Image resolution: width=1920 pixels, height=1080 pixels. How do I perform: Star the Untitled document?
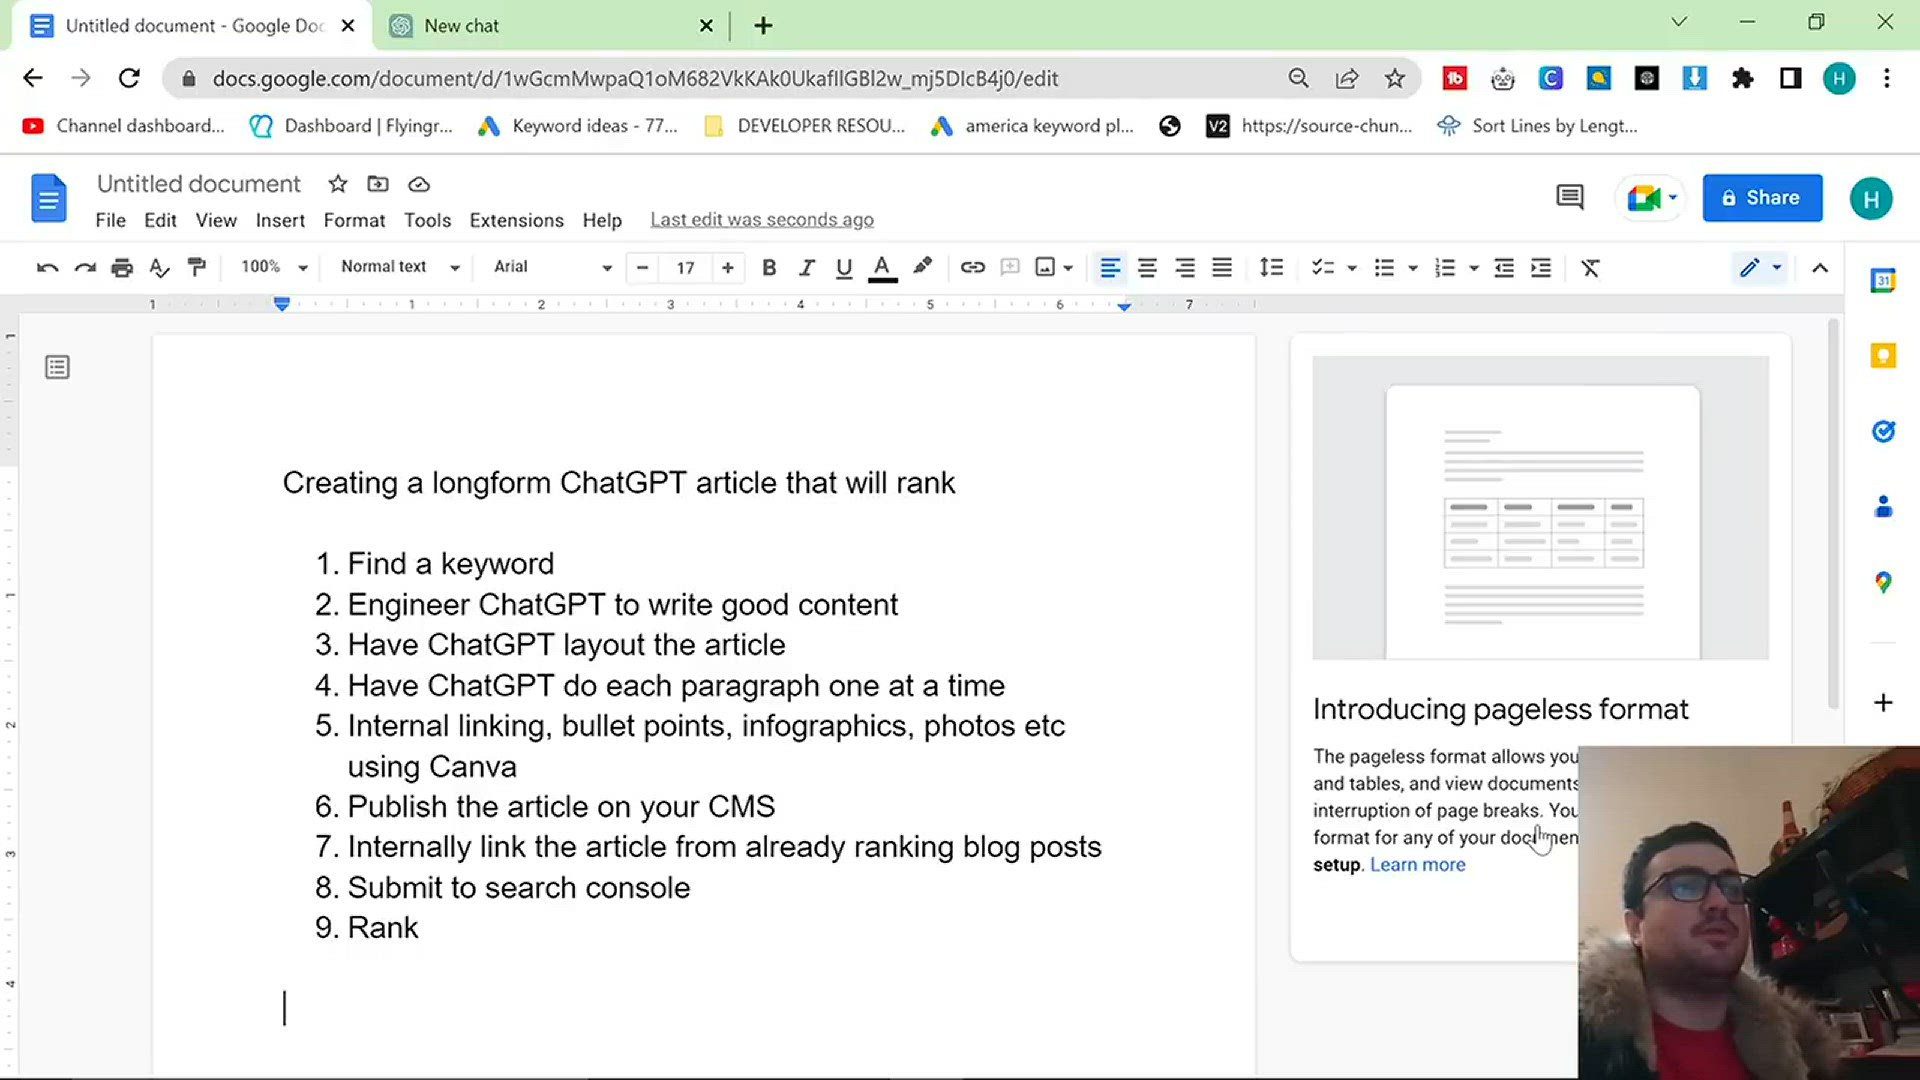click(x=338, y=184)
